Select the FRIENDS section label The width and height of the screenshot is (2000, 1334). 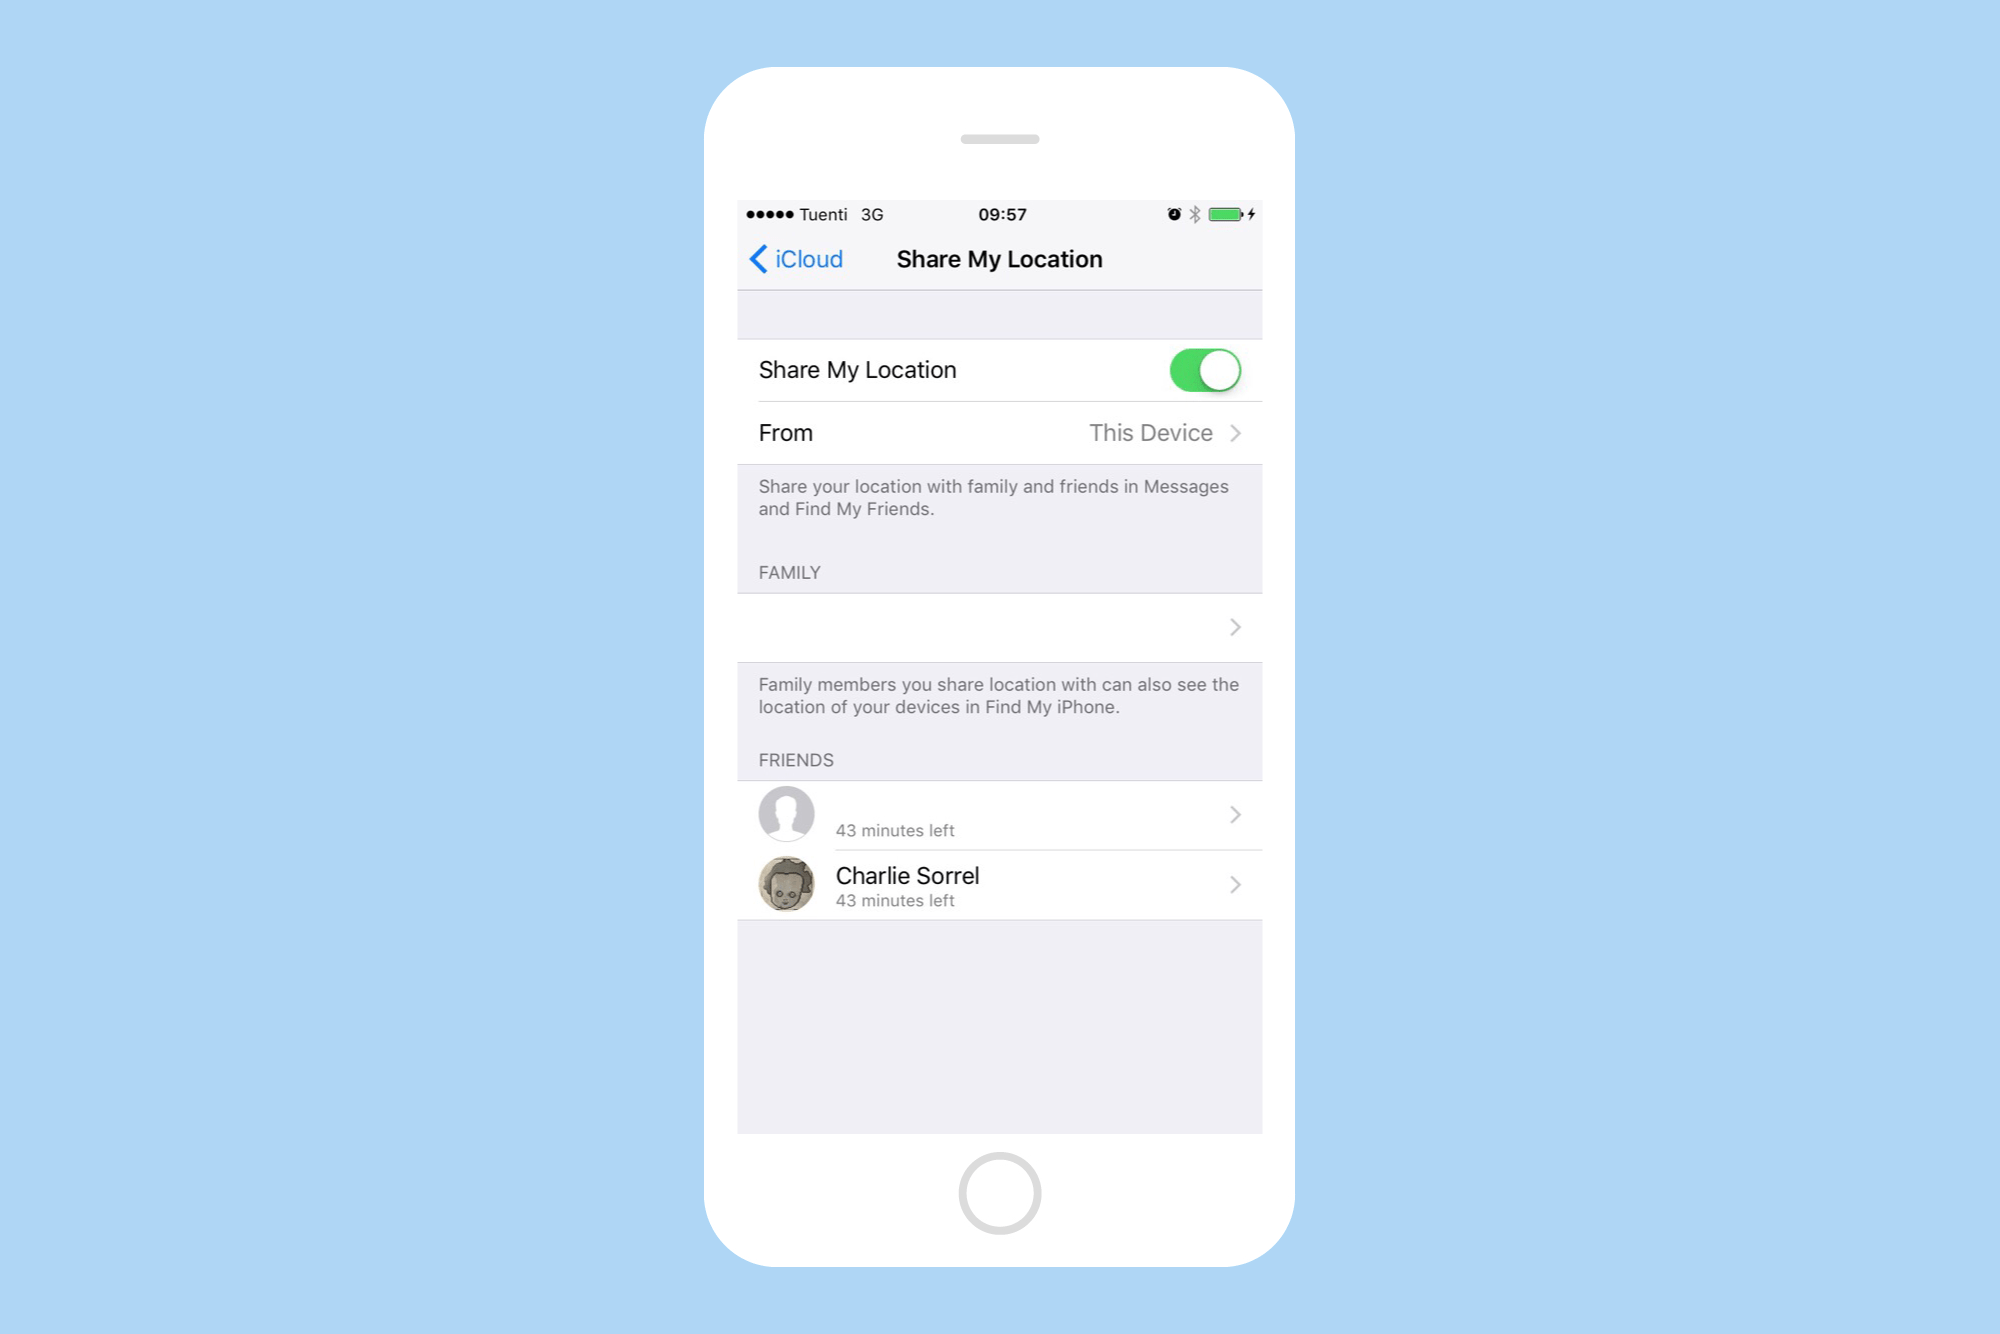pyautogui.click(x=798, y=759)
